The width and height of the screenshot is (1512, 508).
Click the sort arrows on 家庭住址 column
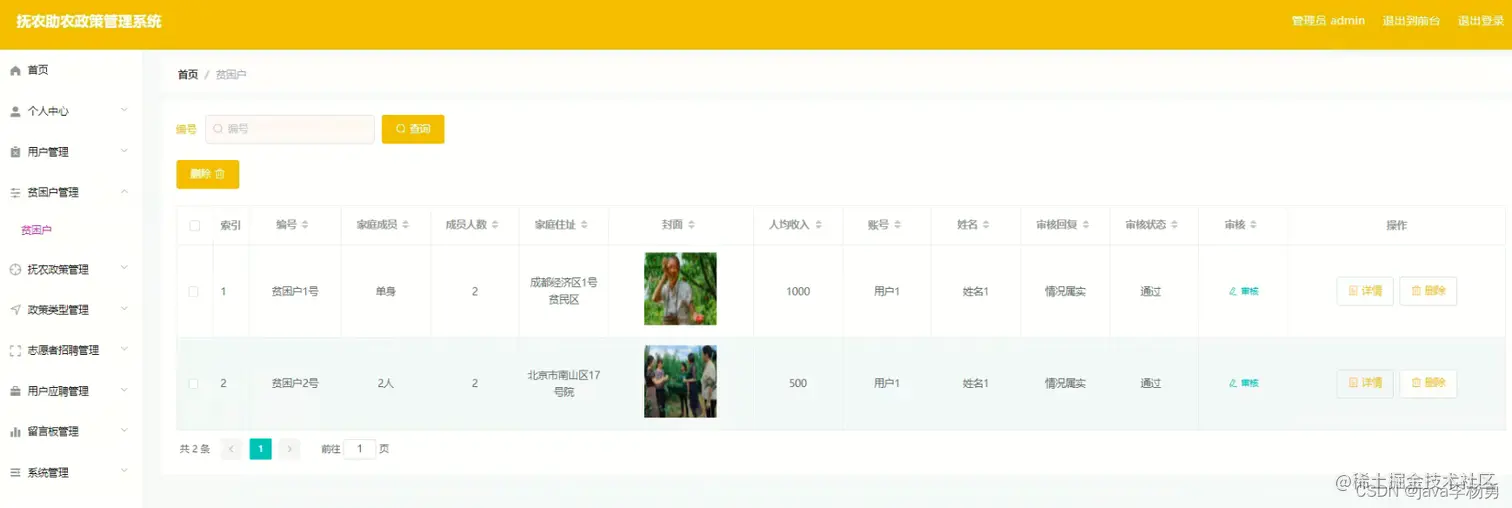[585, 225]
